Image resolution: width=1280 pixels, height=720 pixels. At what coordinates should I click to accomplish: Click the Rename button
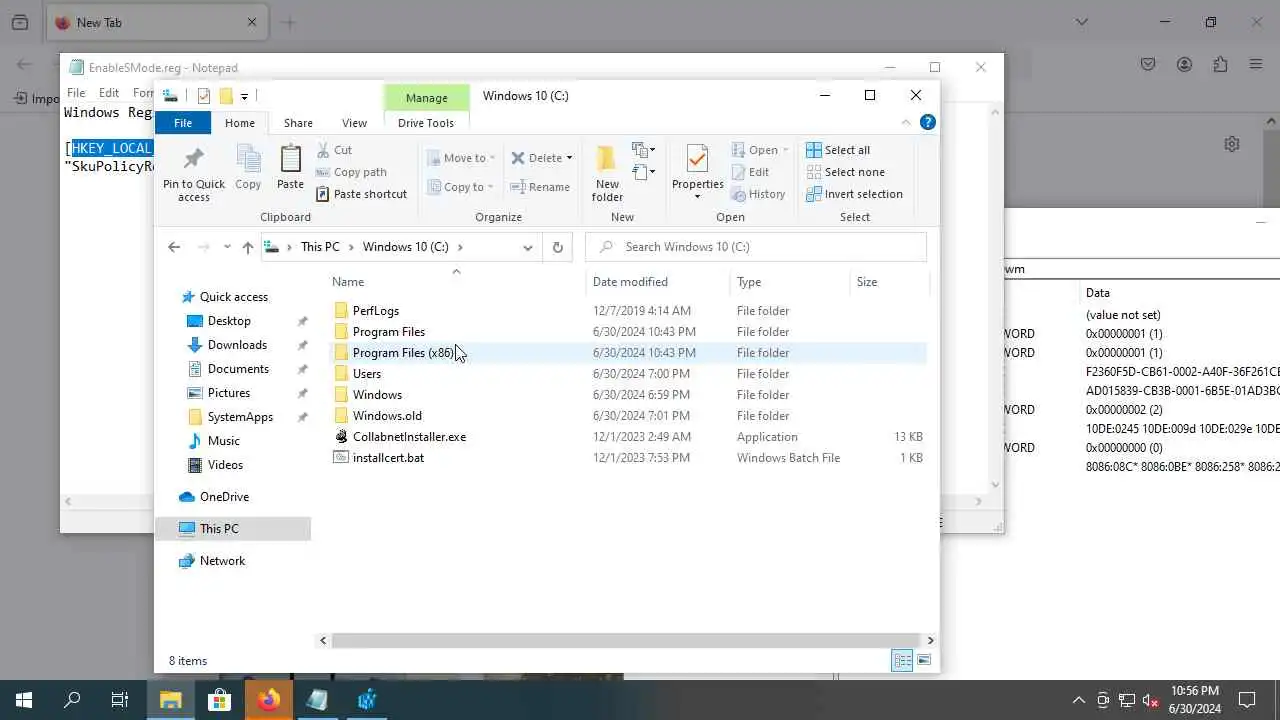coord(540,187)
